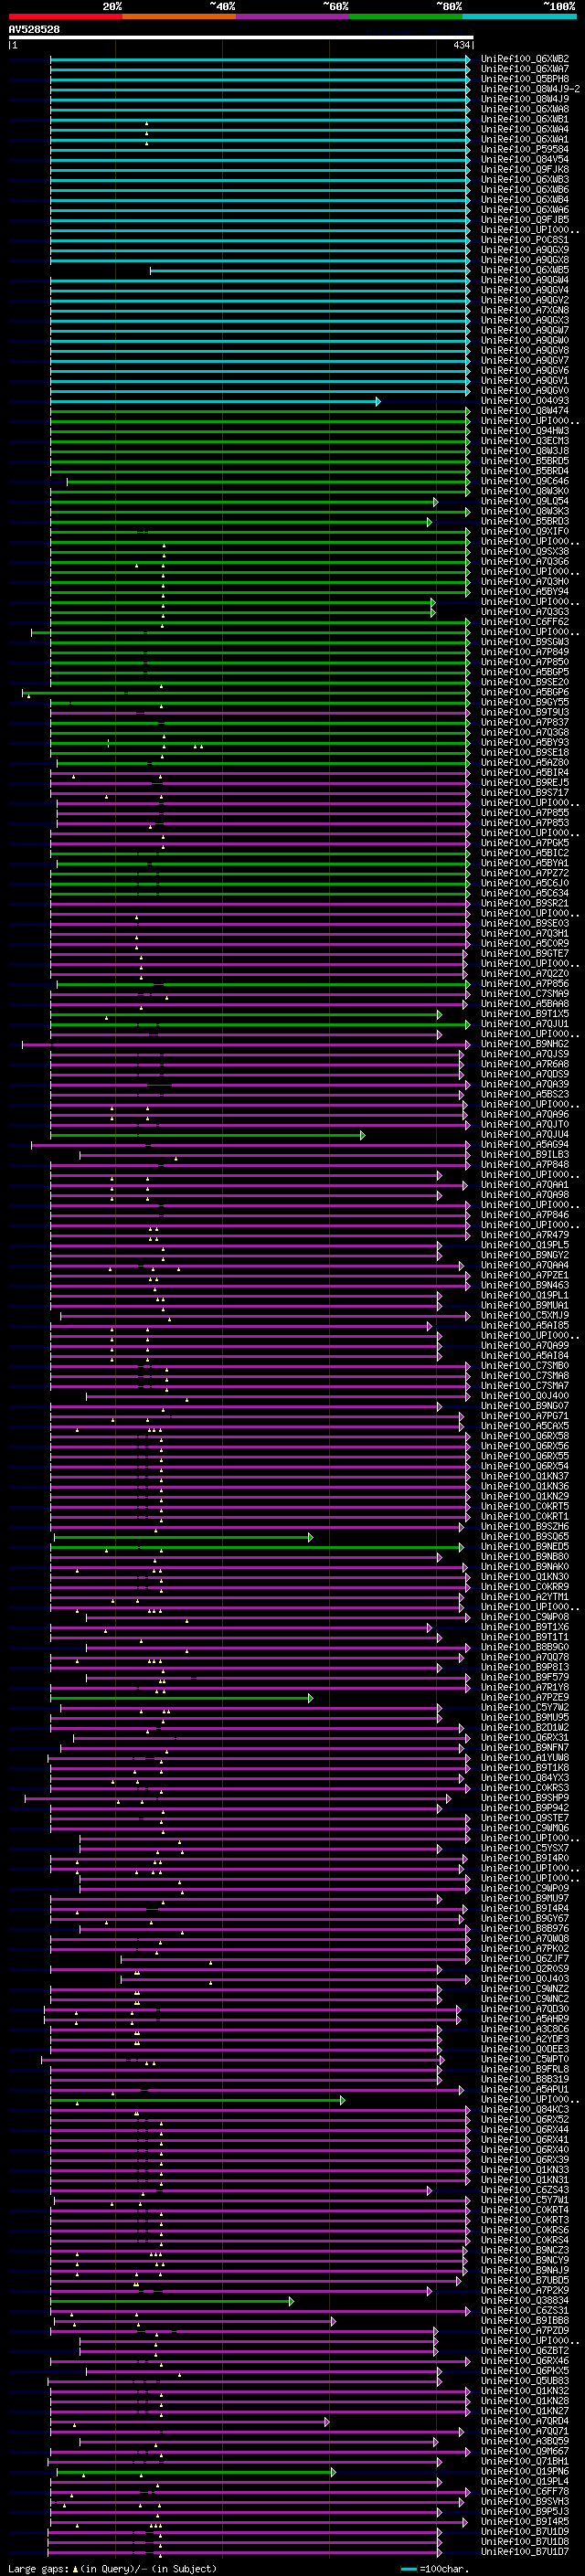Select the UniRef100_A7Q3H0 label
Viewport: 585px width, 2576px height.
(x=525, y=582)
